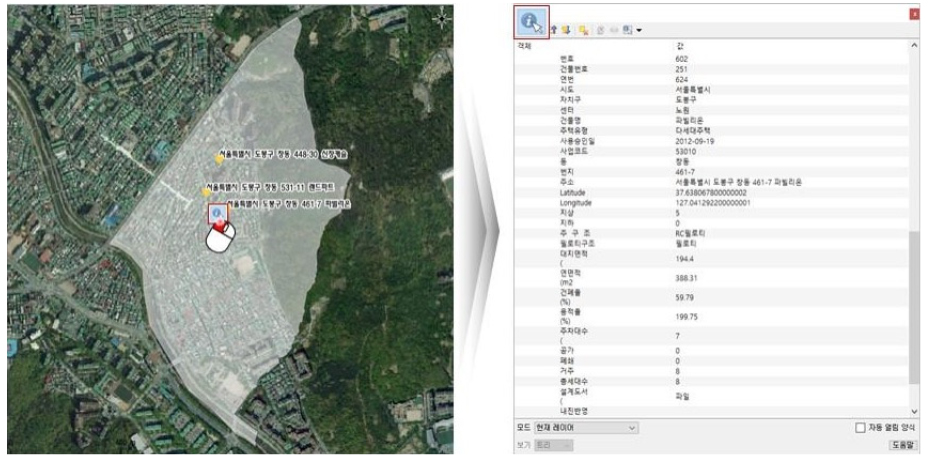Select the 번지 attribute row
This screenshot has height=456, width=933.
(x=711, y=171)
